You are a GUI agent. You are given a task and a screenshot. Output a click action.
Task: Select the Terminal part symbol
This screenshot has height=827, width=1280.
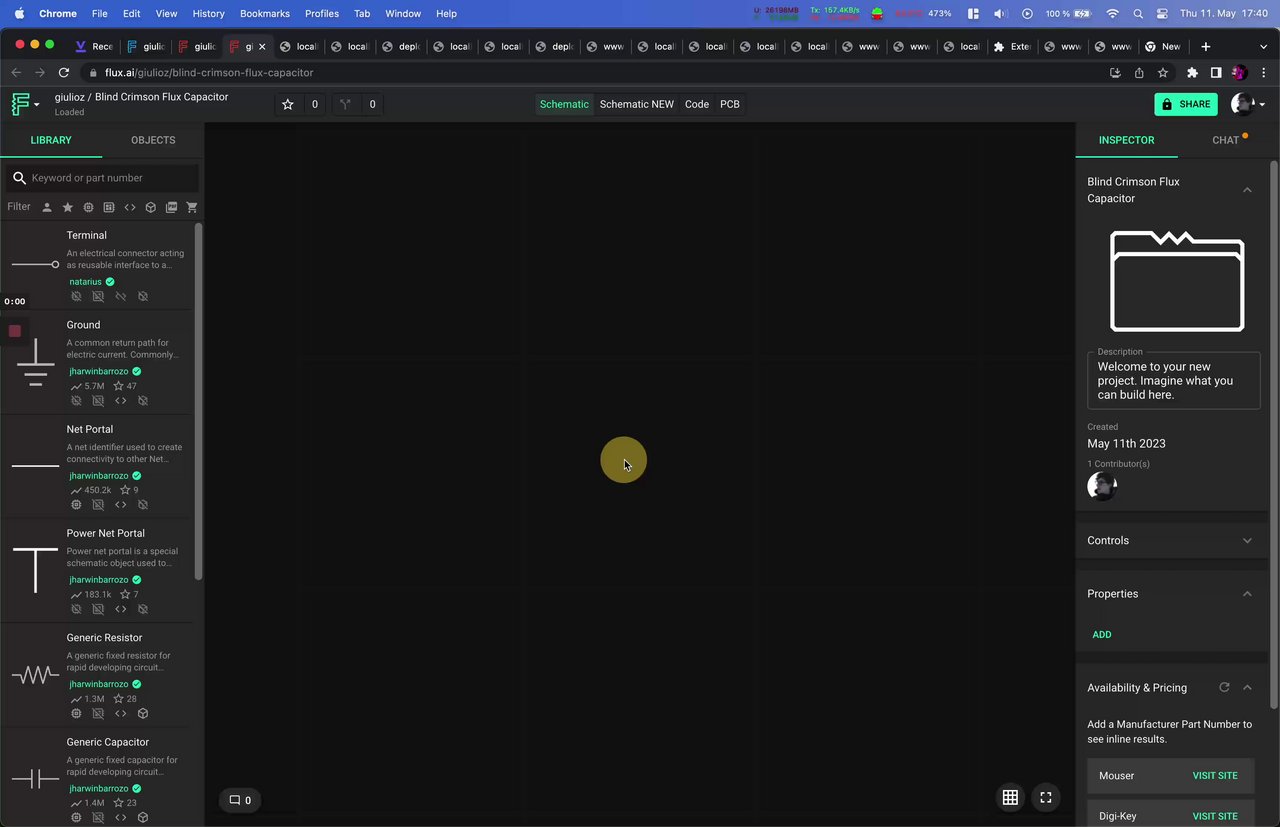[x=36, y=264]
